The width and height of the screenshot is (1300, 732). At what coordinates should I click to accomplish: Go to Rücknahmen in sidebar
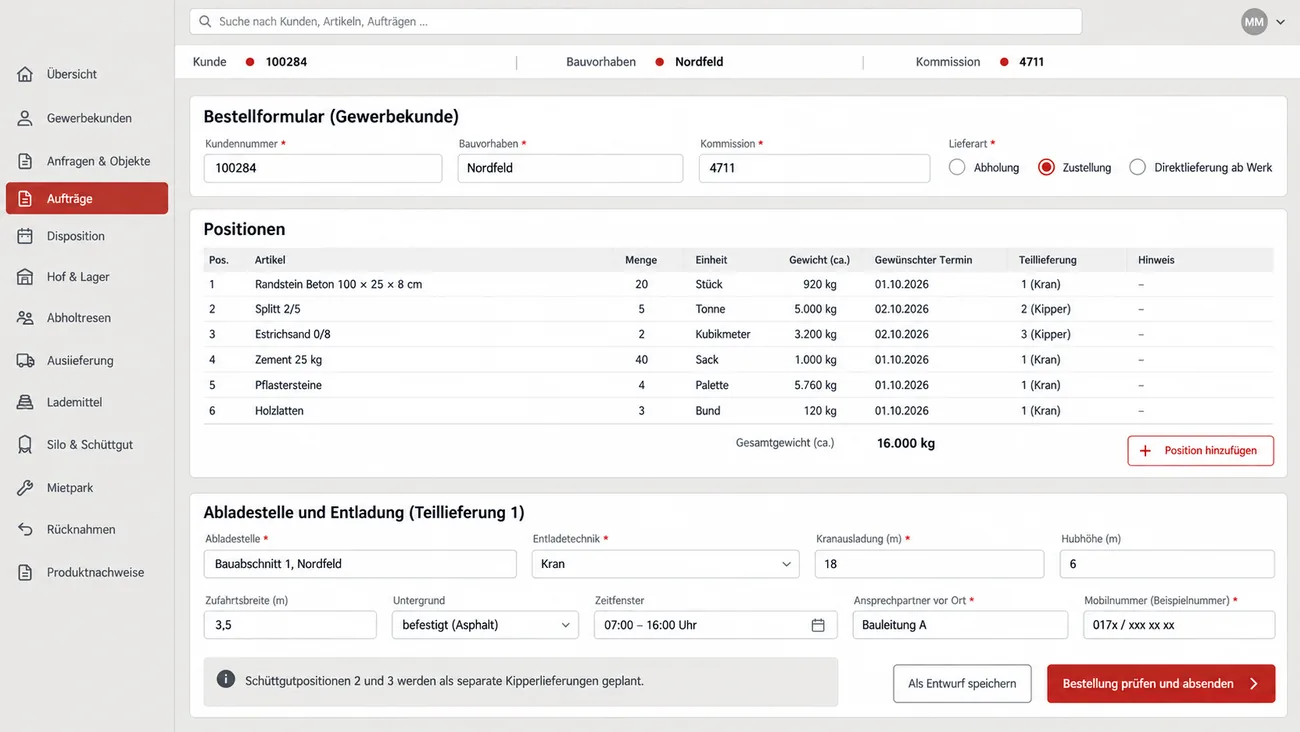pos(86,530)
